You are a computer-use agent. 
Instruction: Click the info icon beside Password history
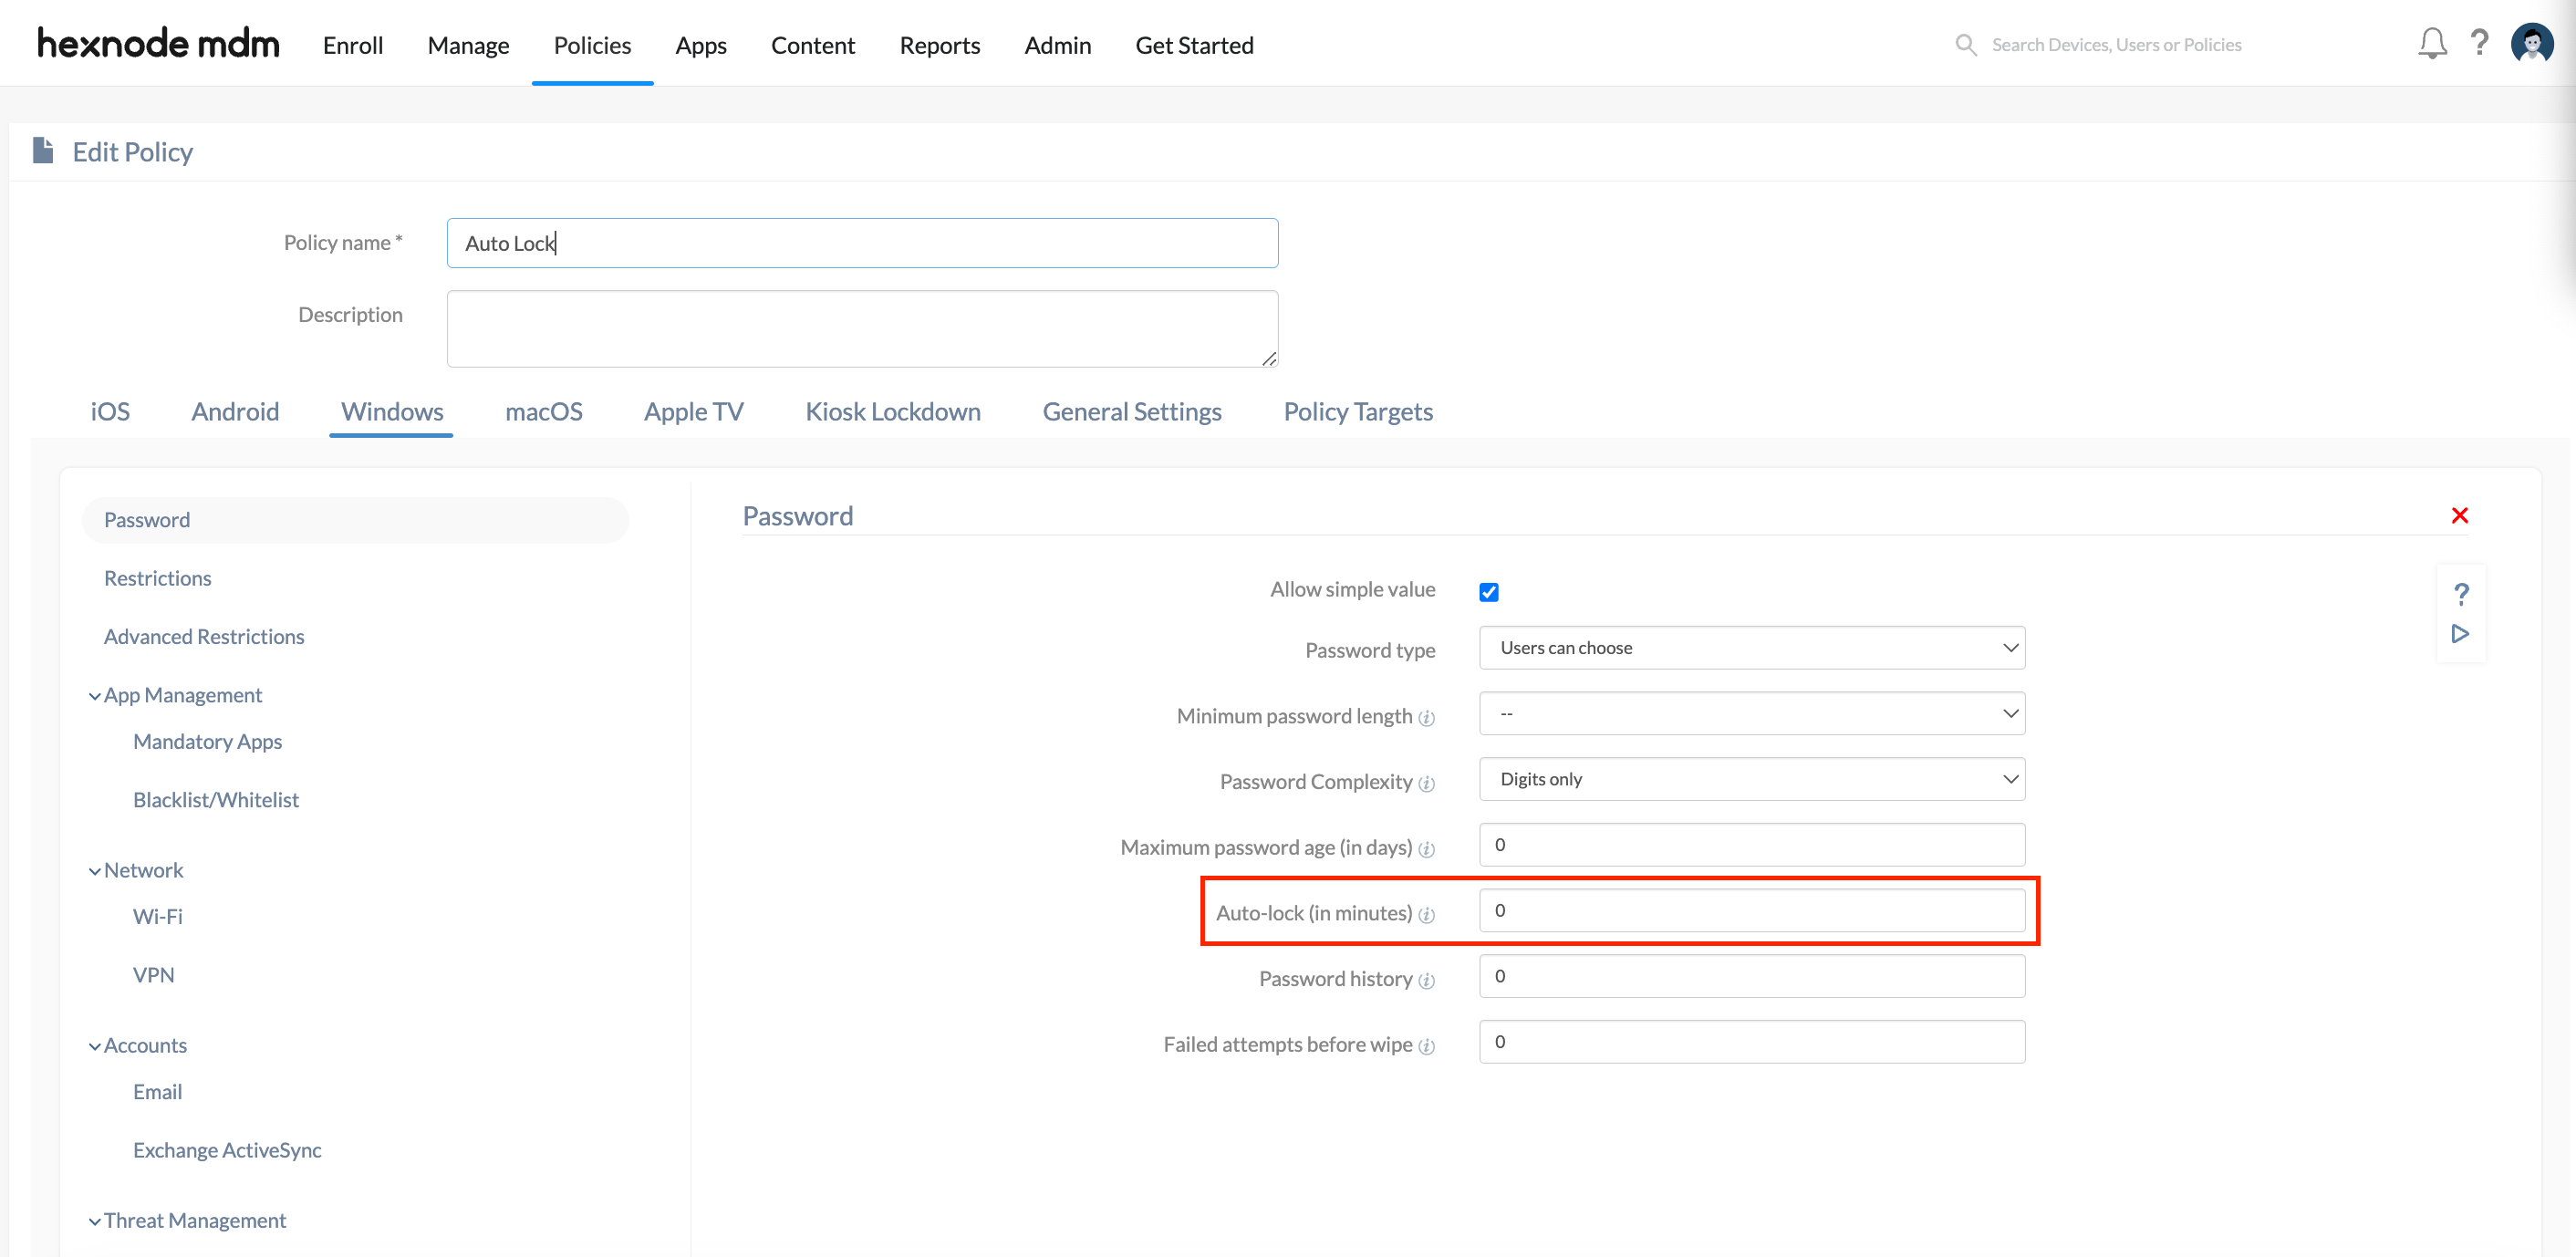[1425, 980]
